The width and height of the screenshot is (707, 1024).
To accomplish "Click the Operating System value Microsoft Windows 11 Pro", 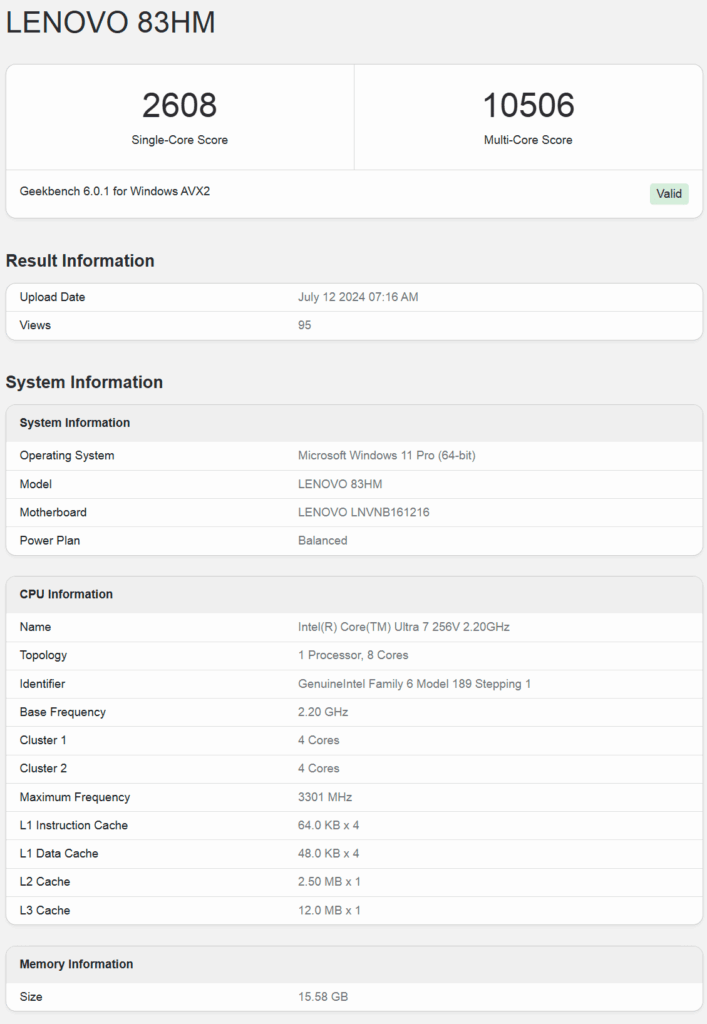I will click(386, 455).
